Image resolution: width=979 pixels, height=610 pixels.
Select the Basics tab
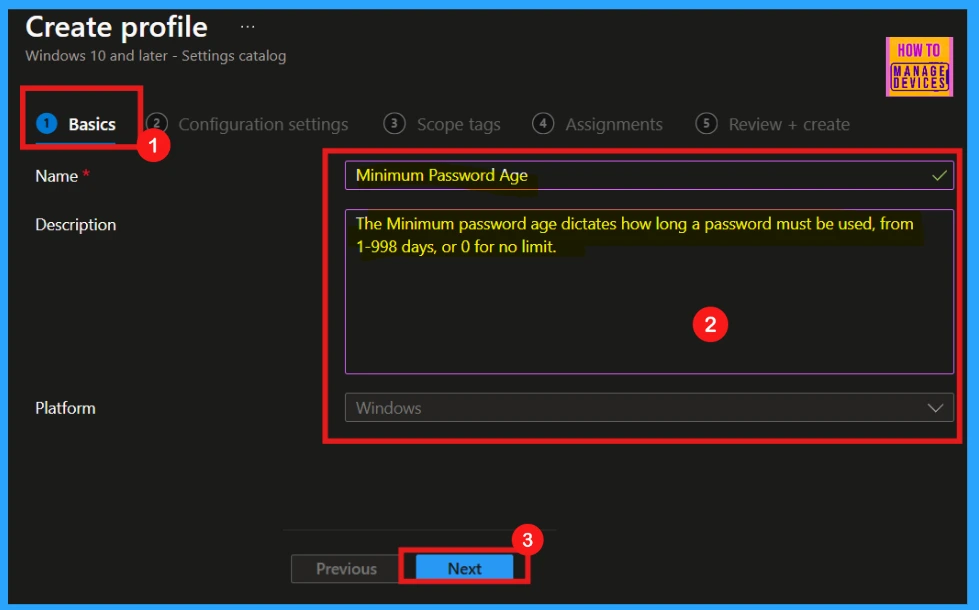76,124
